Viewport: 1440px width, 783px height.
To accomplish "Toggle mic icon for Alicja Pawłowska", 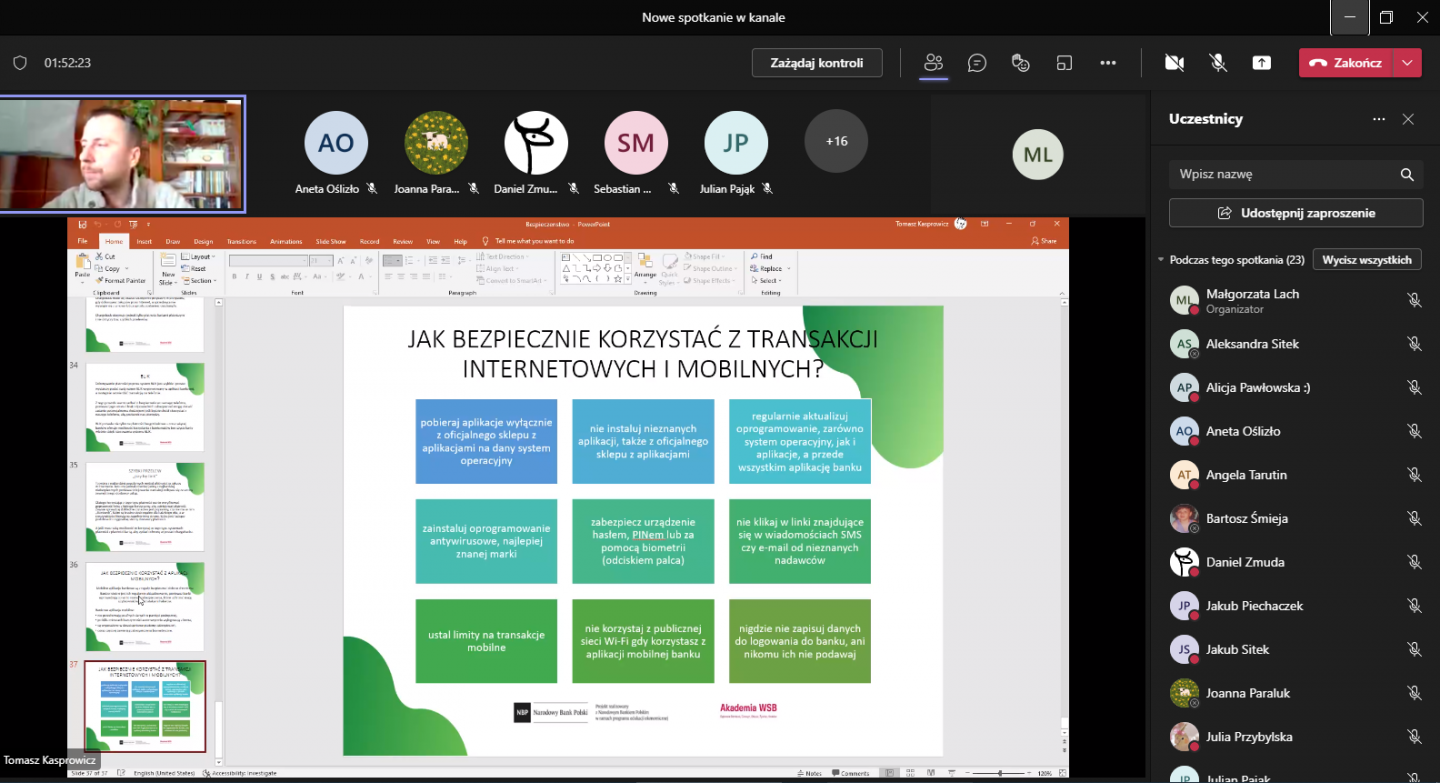I will pyautogui.click(x=1414, y=387).
